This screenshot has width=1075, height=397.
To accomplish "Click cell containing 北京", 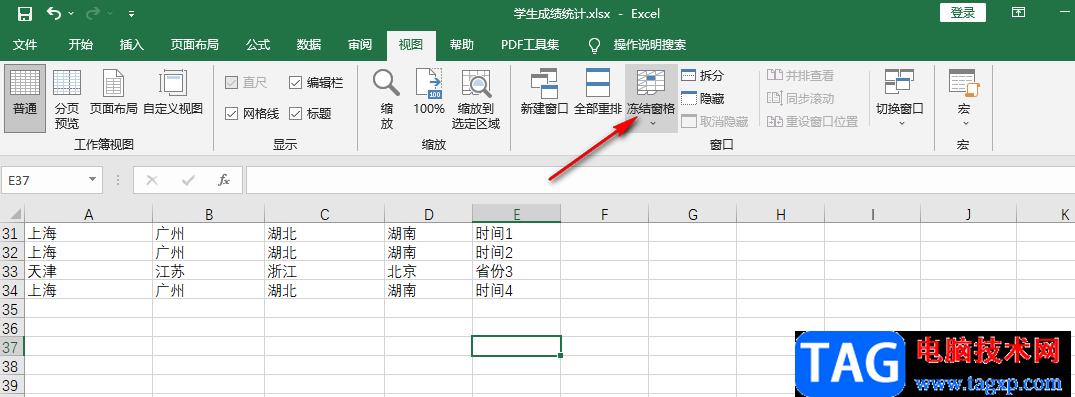I will tap(428, 271).
